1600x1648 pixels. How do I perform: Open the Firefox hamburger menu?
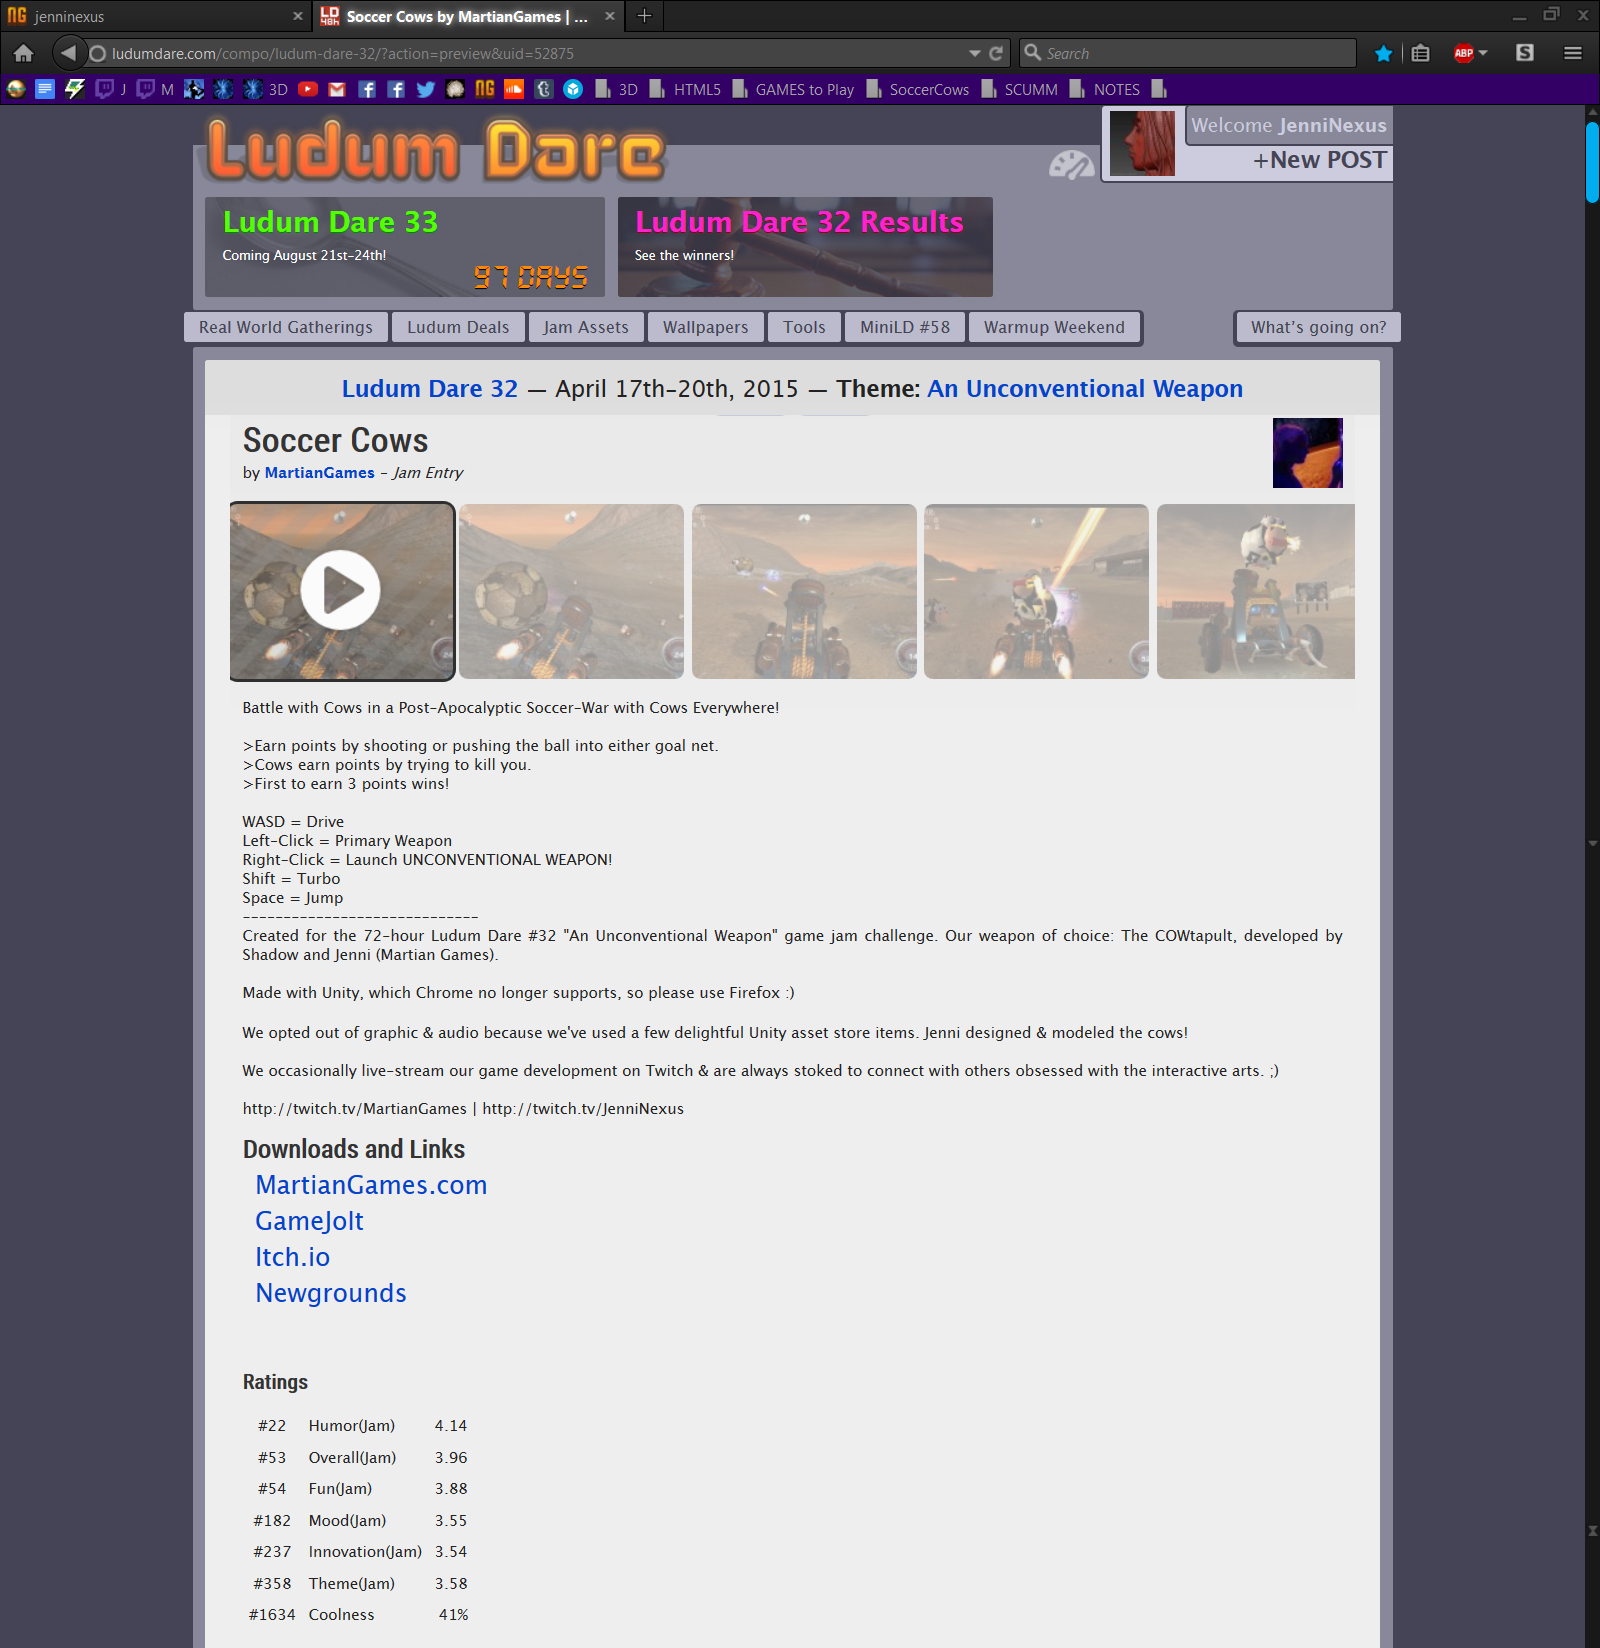click(1573, 53)
